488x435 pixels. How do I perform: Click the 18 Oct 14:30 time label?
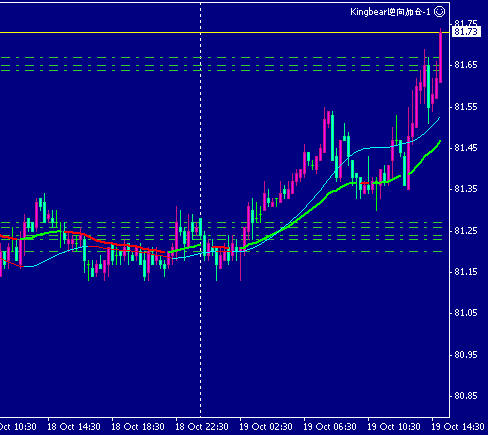[74, 427]
